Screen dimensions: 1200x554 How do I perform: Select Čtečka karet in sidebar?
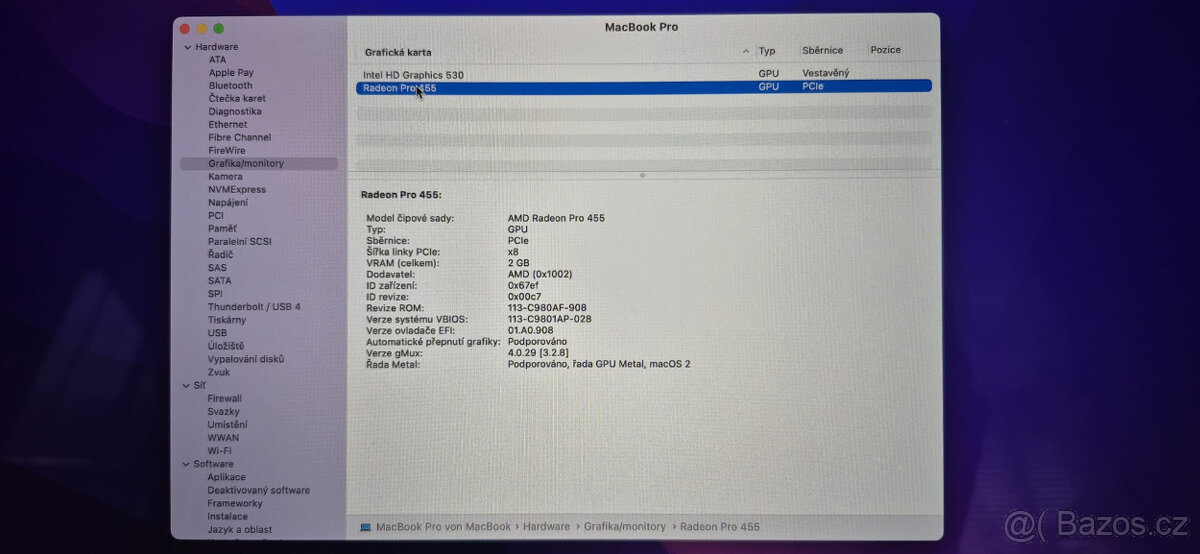(x=237, y=99)
